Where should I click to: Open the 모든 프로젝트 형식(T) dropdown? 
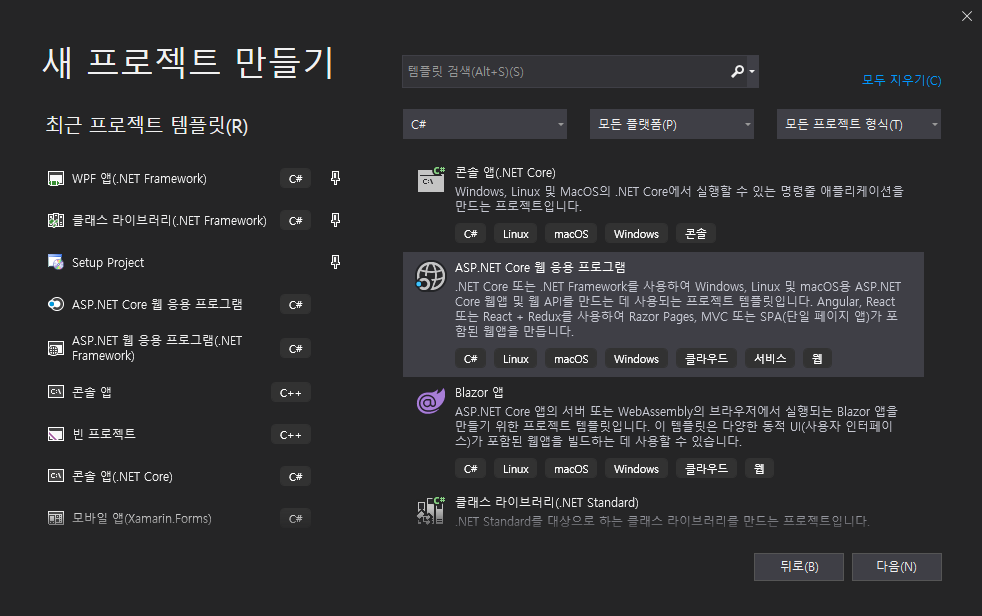859,124
